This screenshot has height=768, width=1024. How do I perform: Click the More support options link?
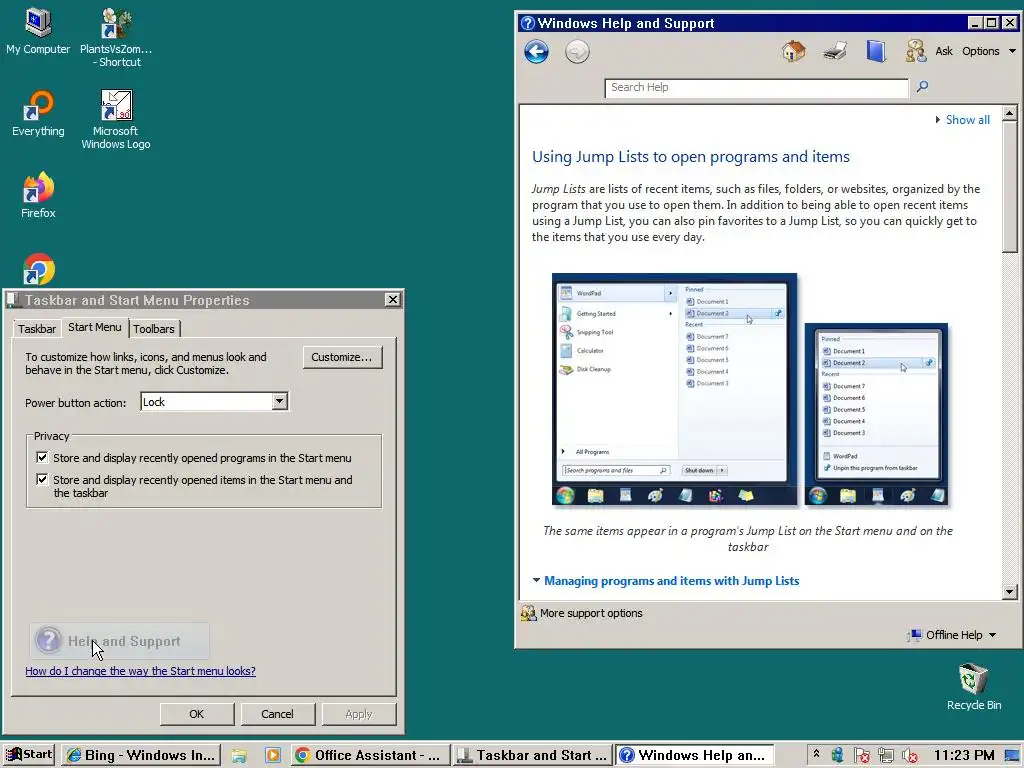[x=591, y=613]
